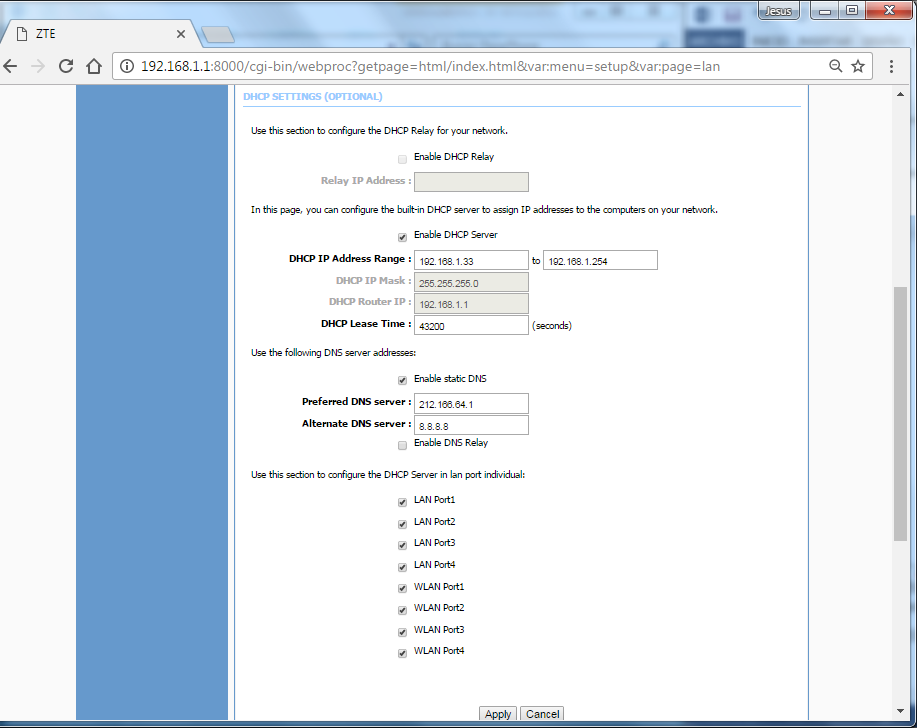Maximize the browser window
Image resolution: width=917 pixels, height=728 pixels.
pos(852,10)
